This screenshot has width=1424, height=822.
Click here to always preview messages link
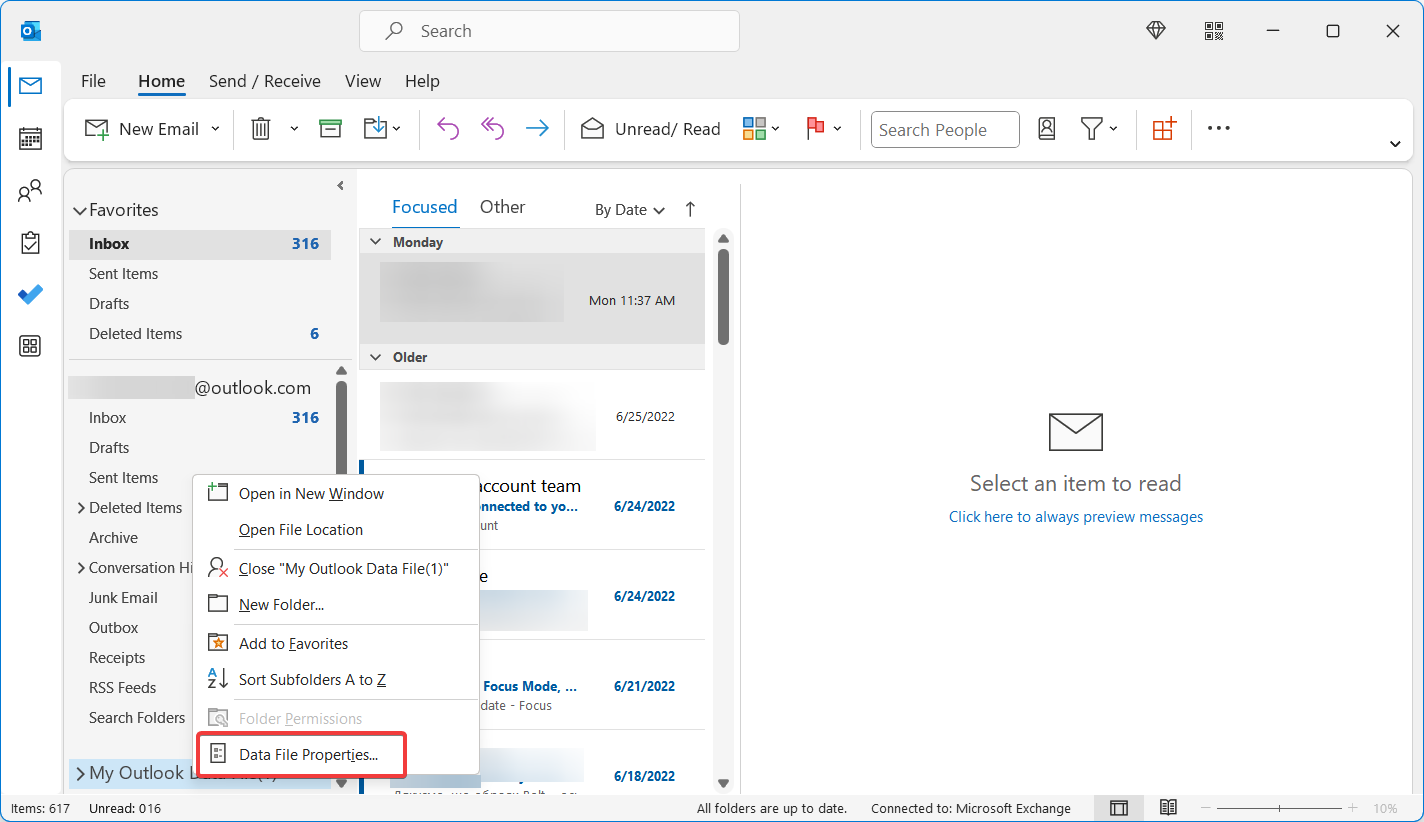(1076, 517)
